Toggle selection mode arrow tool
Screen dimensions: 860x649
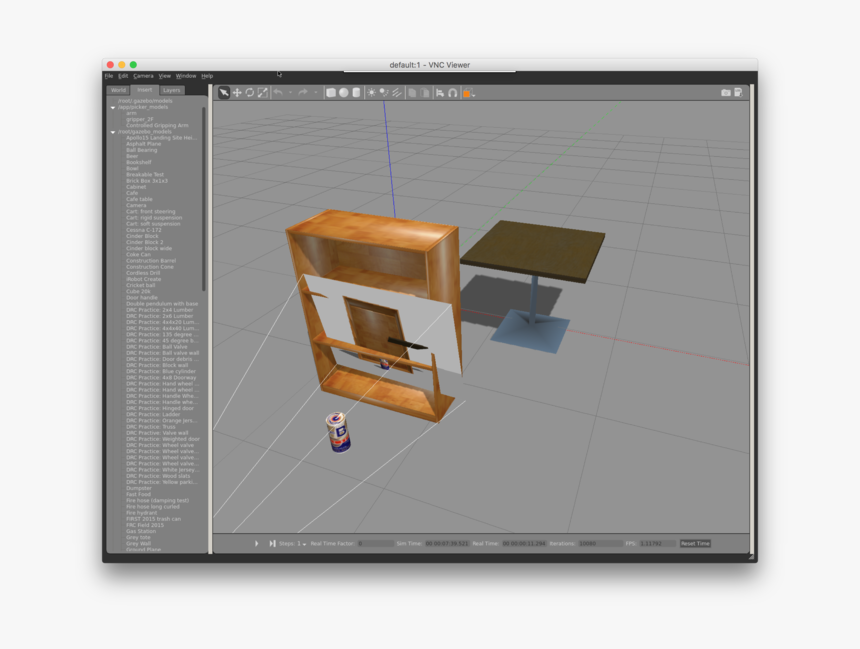coord(224,93)
